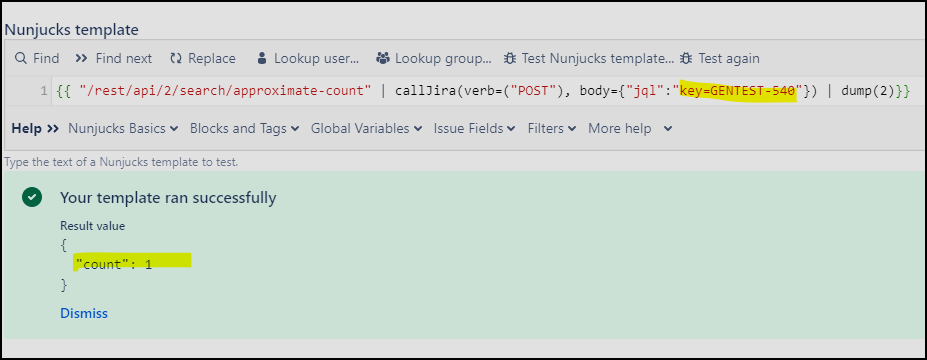Click the Lookup user person icon
The image size is (927, 360).
point(262,59)
